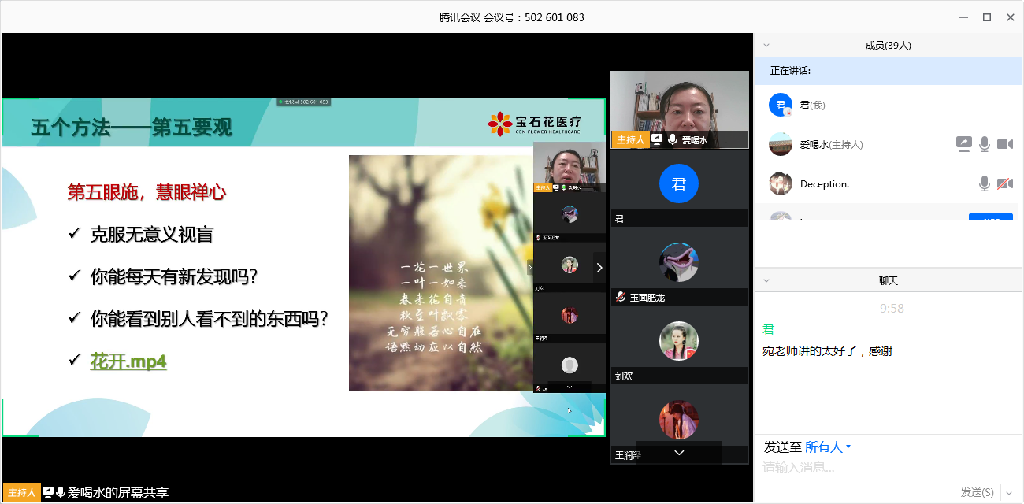Click the microphone icon in 爱喝水 member row
Screen dimensions: 1024x504
click(x=984, y=144)
